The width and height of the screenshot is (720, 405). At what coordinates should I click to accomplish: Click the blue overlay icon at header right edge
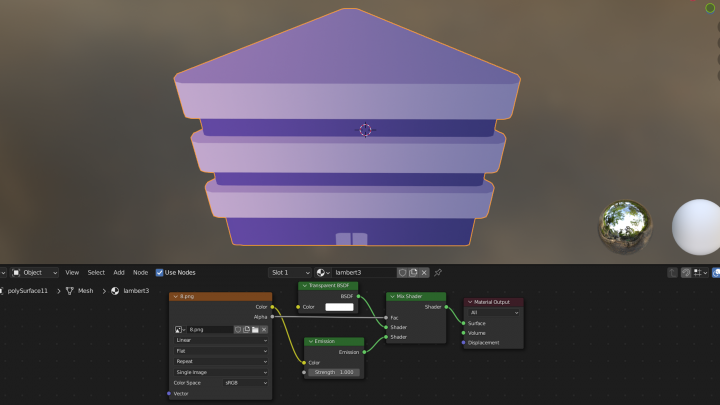coord(716,273)
